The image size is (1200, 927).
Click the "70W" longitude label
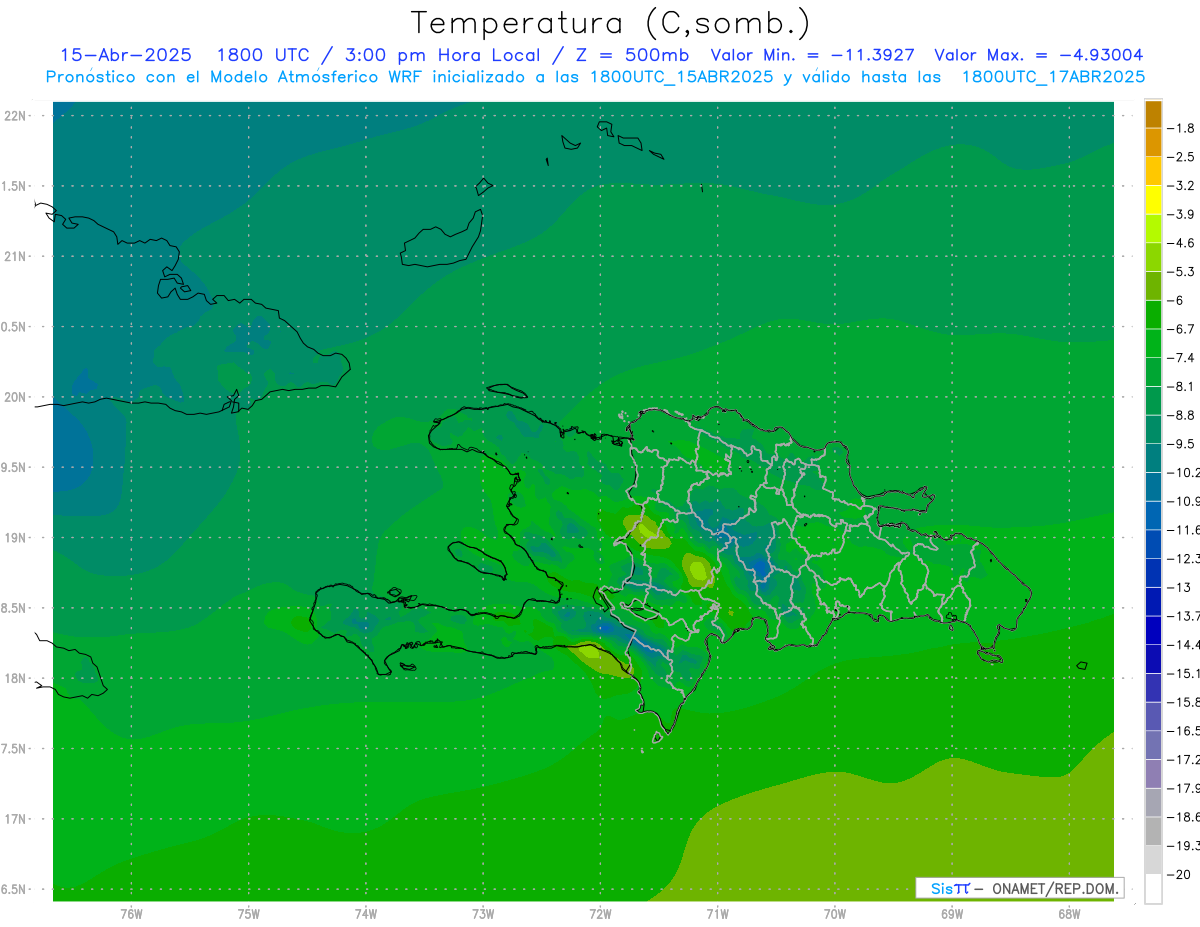(835, 913)
